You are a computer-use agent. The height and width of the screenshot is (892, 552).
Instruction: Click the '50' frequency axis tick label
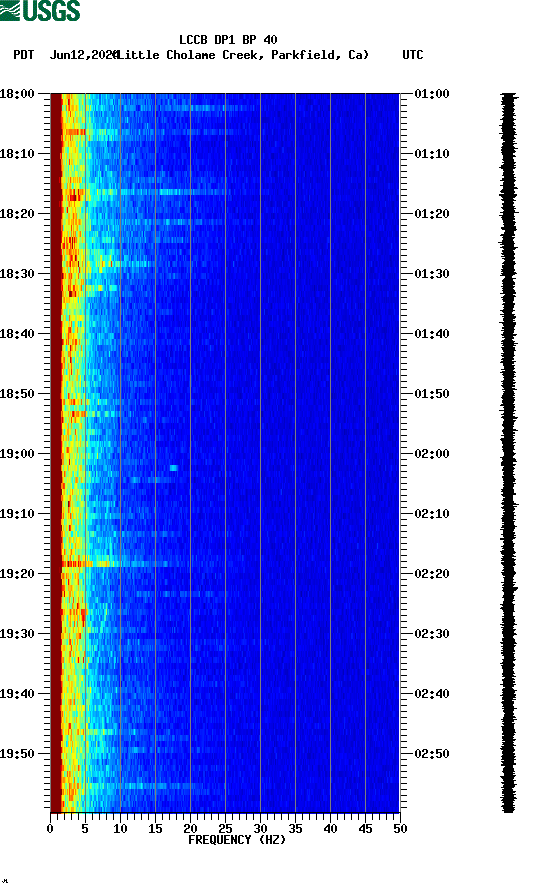coord(400,829)
